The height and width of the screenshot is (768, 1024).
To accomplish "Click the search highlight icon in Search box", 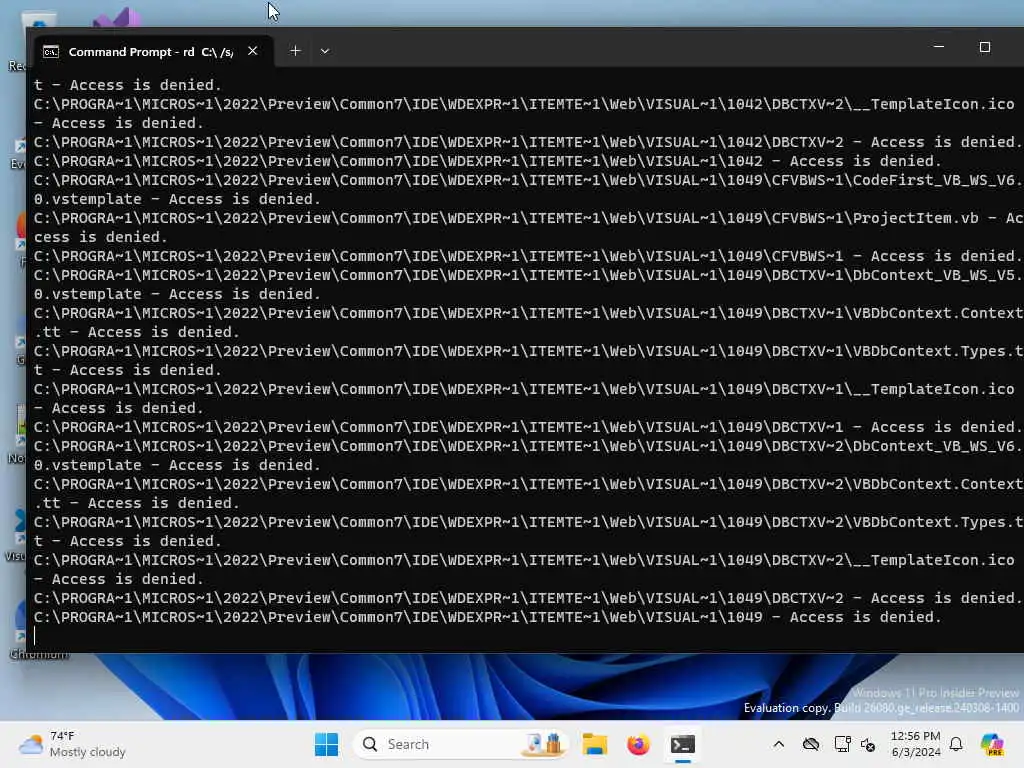I will pos(544,744).
